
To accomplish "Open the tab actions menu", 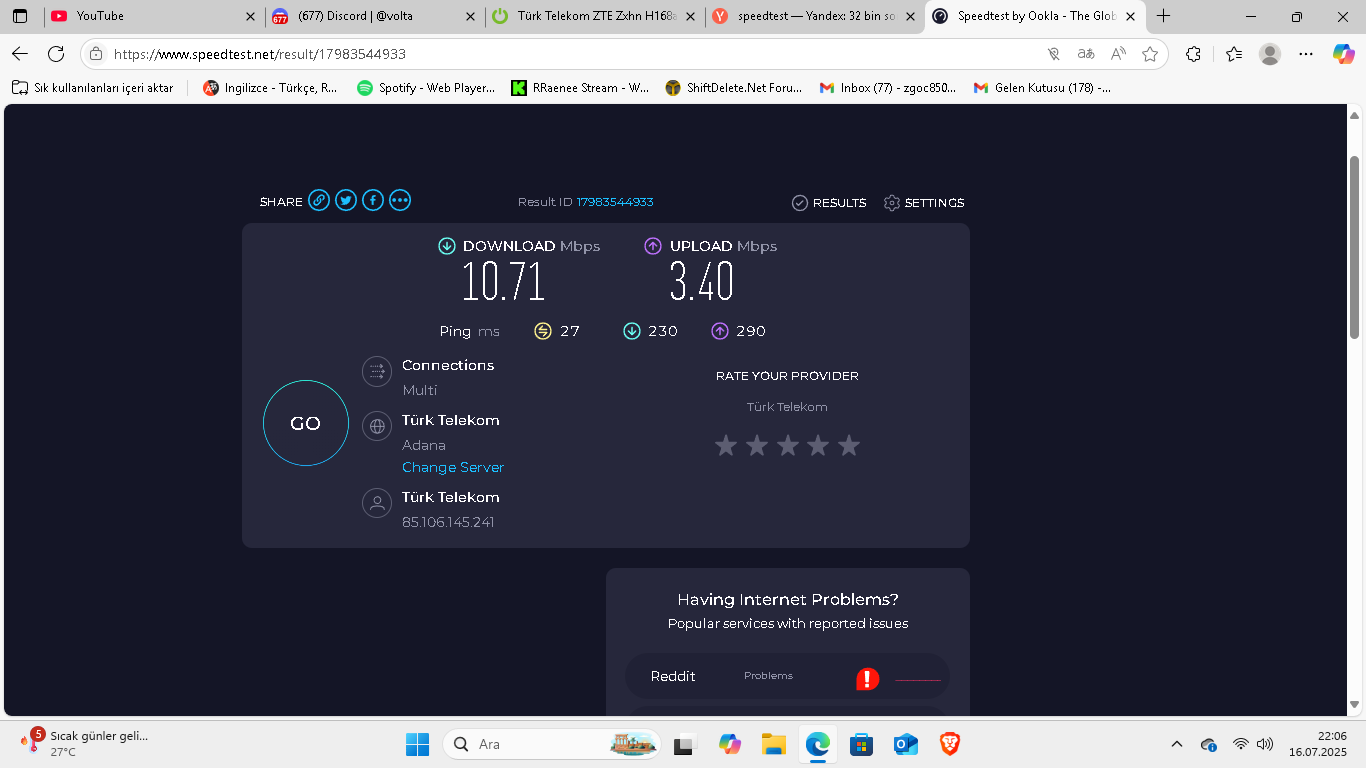I will click(x=20, y=16).
